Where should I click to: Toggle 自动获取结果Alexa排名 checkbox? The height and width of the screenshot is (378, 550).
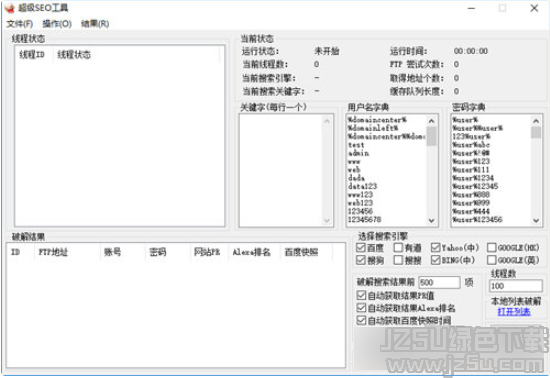[361, 308]
